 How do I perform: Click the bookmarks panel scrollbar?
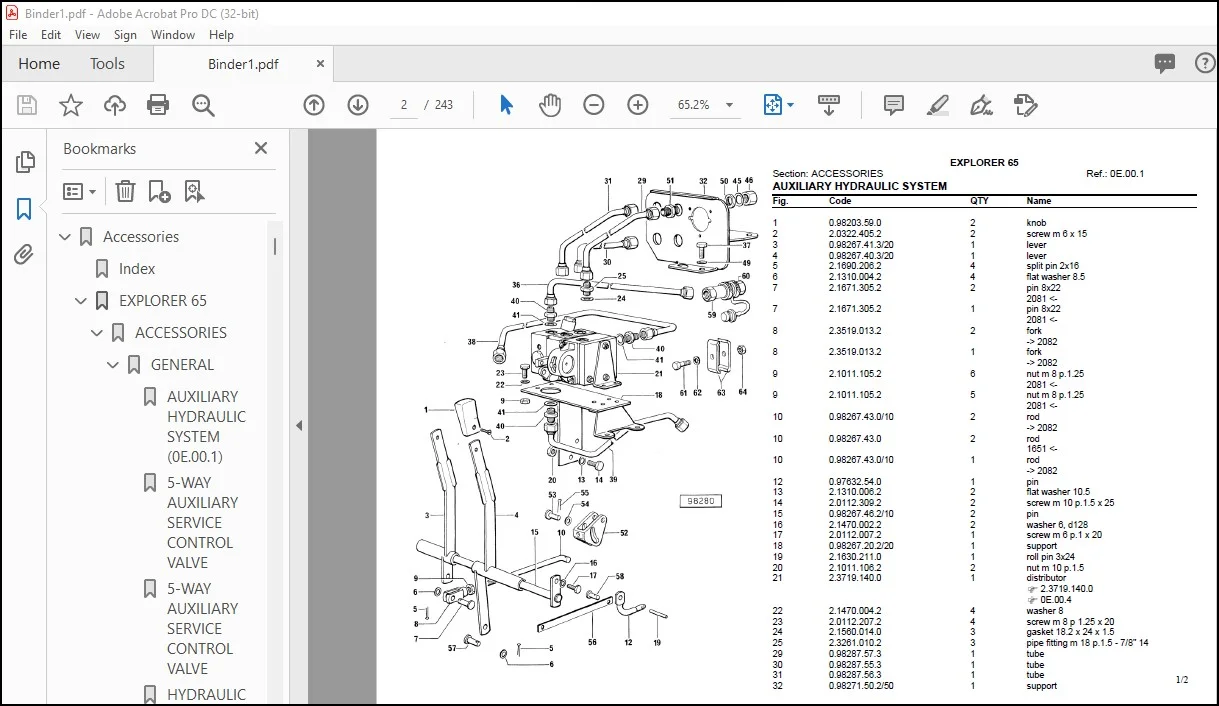(275, 245)
